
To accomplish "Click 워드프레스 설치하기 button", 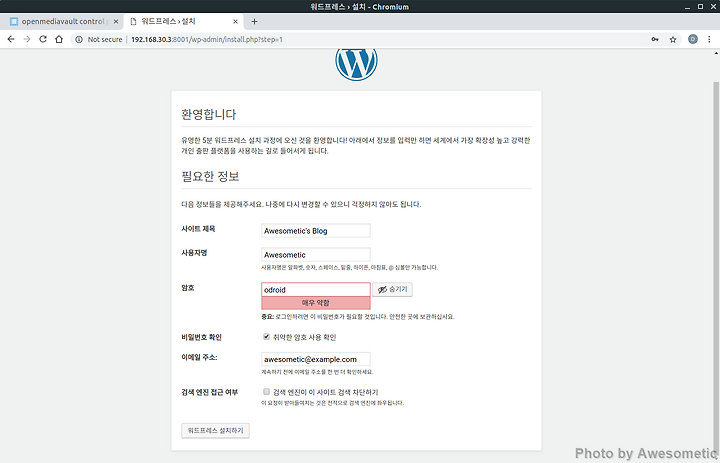I will coord(215,430).
